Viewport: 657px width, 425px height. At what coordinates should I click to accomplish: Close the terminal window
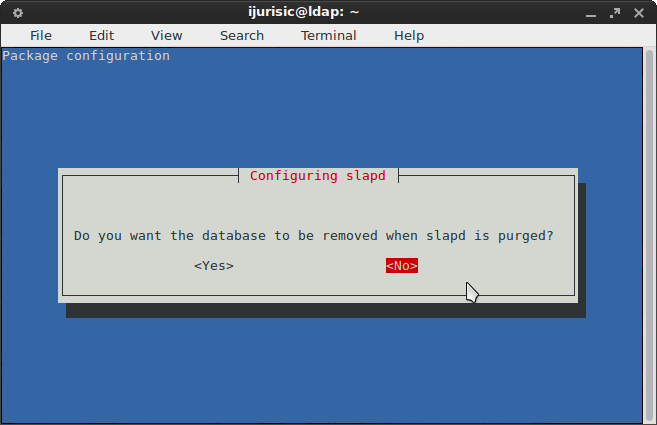639,13
